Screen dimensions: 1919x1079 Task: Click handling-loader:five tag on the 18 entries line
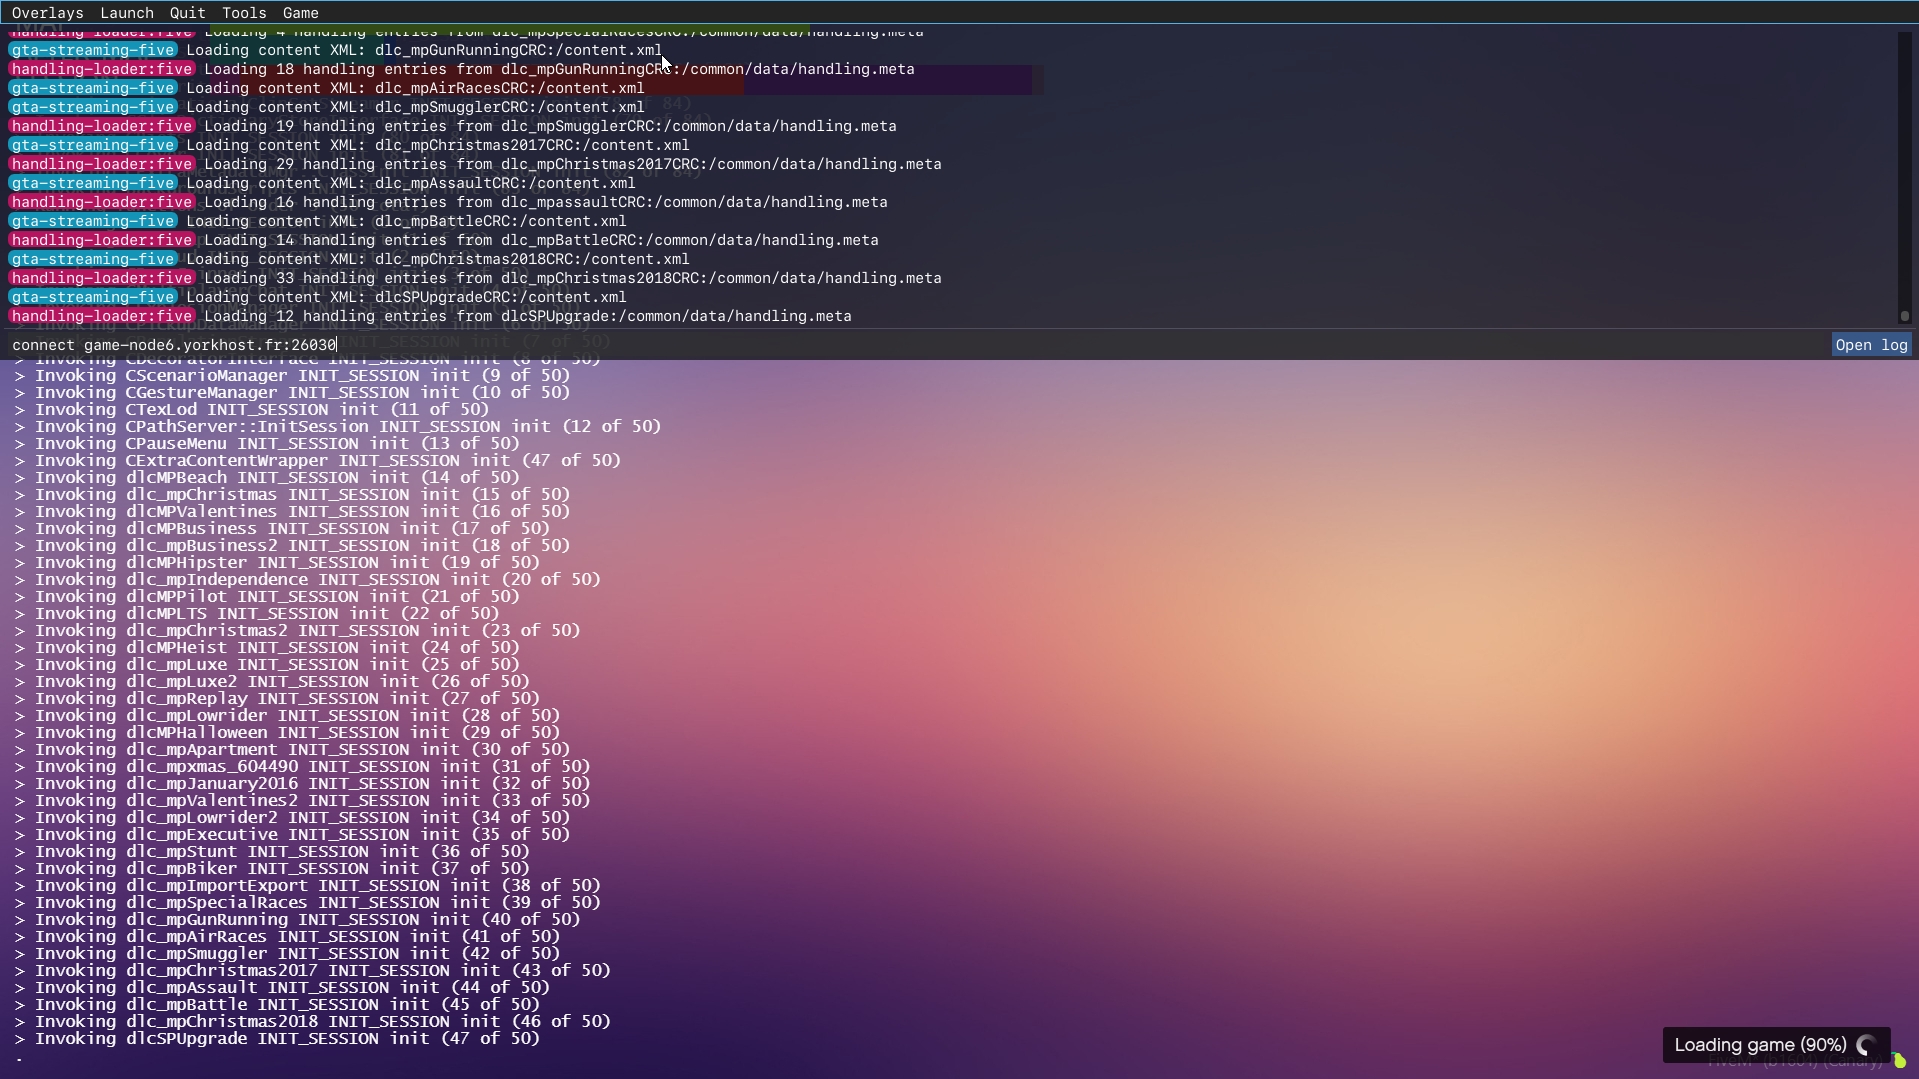tap(102, 69)
